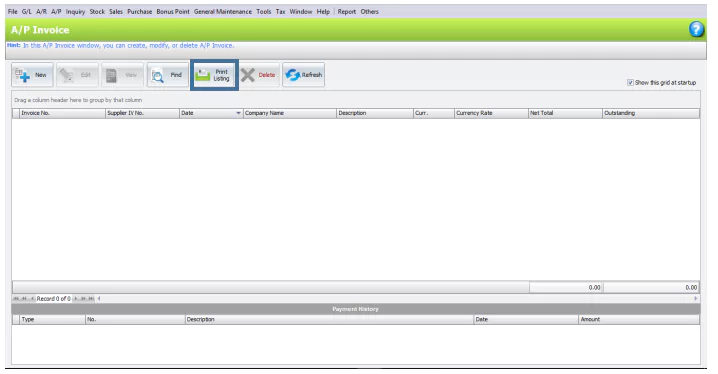Click the Print Listing button
The width and height of the screenshot is (718, 374).
pos(214,75)
